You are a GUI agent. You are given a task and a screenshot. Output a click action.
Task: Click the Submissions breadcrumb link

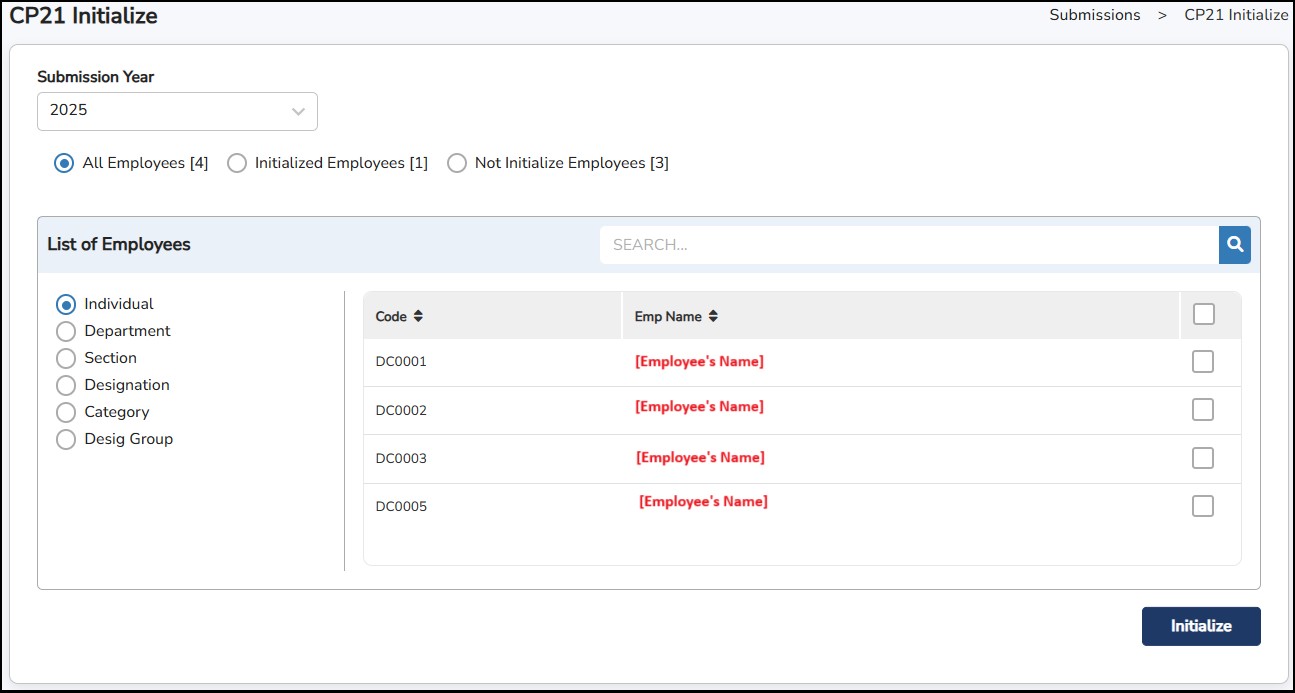click(x=1094, y=15)
